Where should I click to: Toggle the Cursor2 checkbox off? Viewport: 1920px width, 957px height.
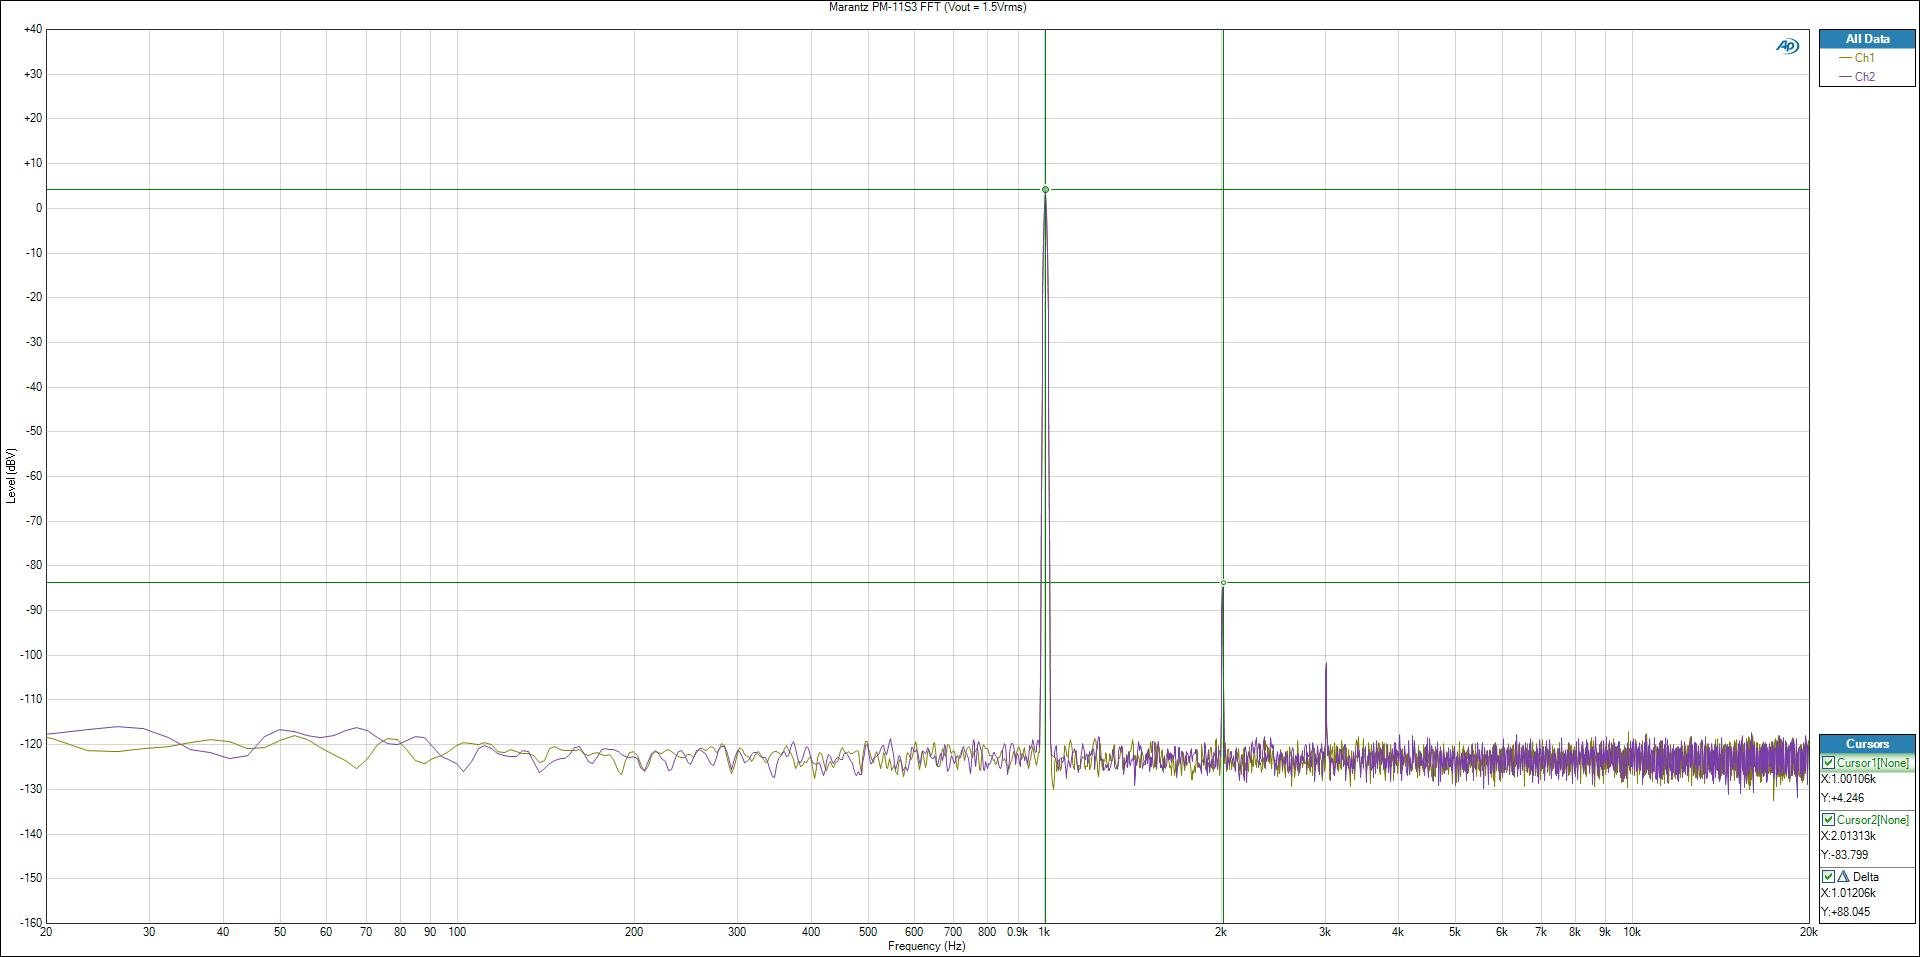point(1829,820)
